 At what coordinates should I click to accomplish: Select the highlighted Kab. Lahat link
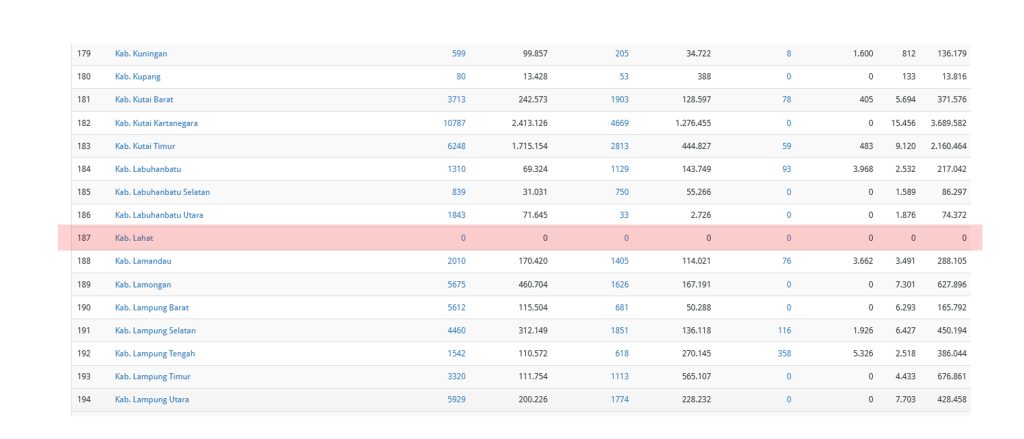click(x=134, y=238)
